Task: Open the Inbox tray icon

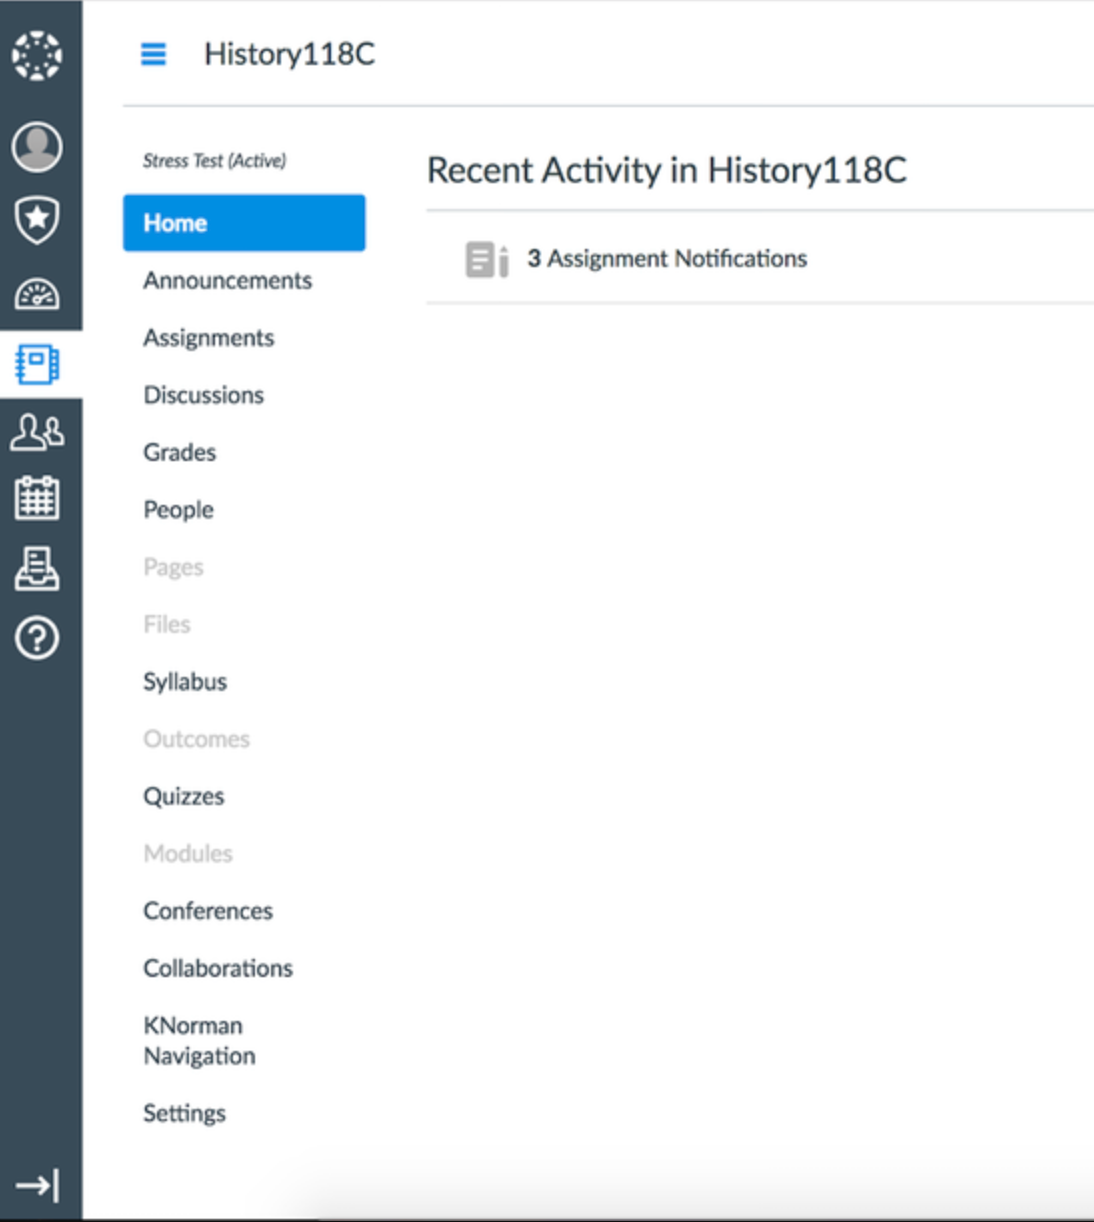Action: [x=37, y=568]
